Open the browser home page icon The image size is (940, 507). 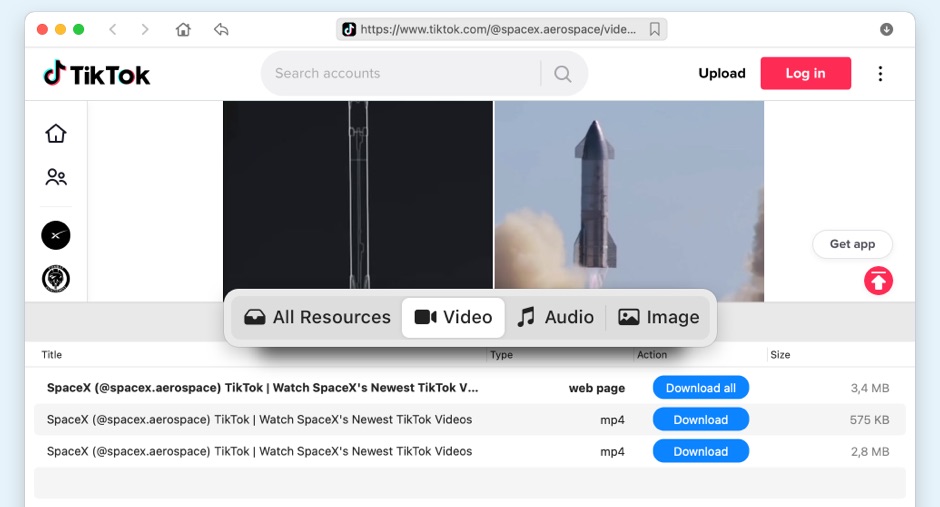point(183,29)
